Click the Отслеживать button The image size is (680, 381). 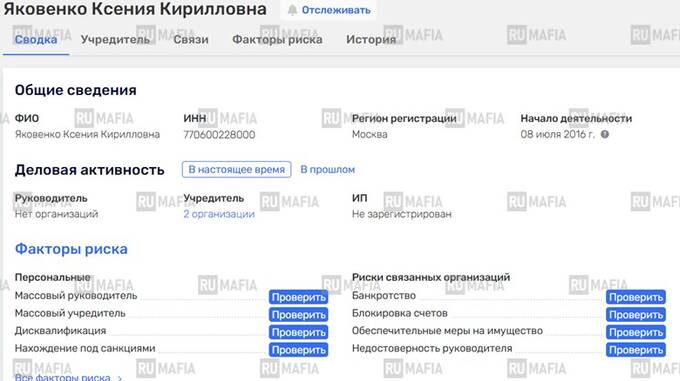[328, 10]
